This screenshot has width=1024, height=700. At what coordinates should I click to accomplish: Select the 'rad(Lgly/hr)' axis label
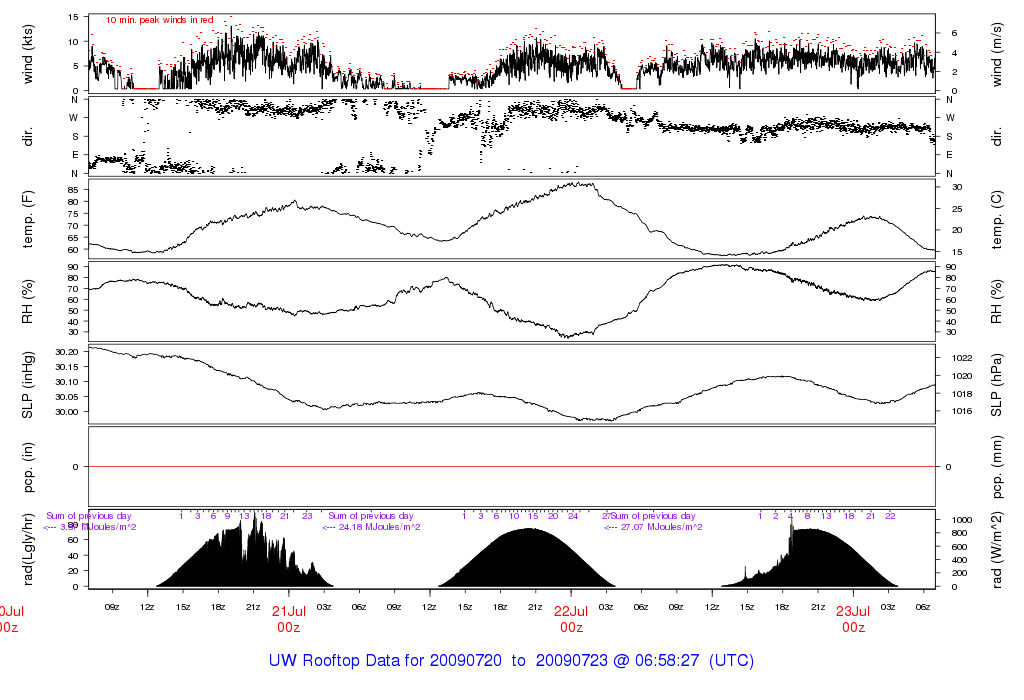[27, 549]
